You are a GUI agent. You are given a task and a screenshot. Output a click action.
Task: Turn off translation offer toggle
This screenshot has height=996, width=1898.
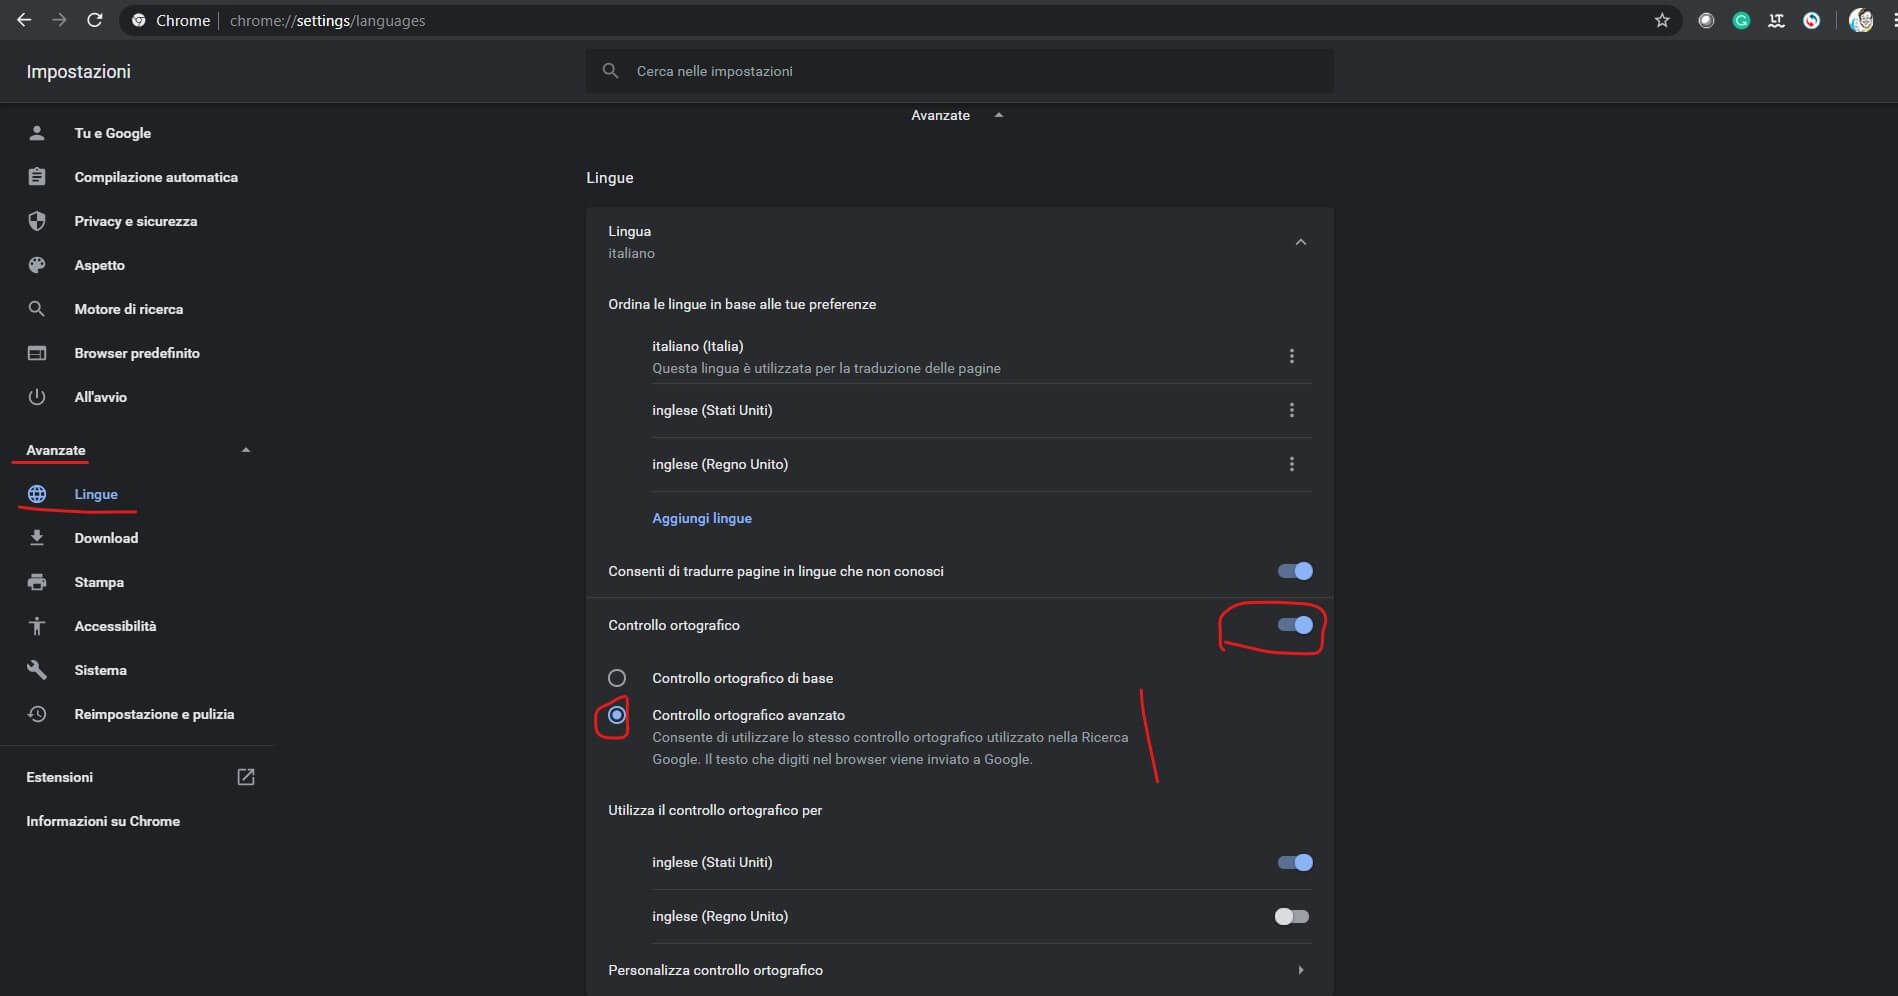point(1294,571)
